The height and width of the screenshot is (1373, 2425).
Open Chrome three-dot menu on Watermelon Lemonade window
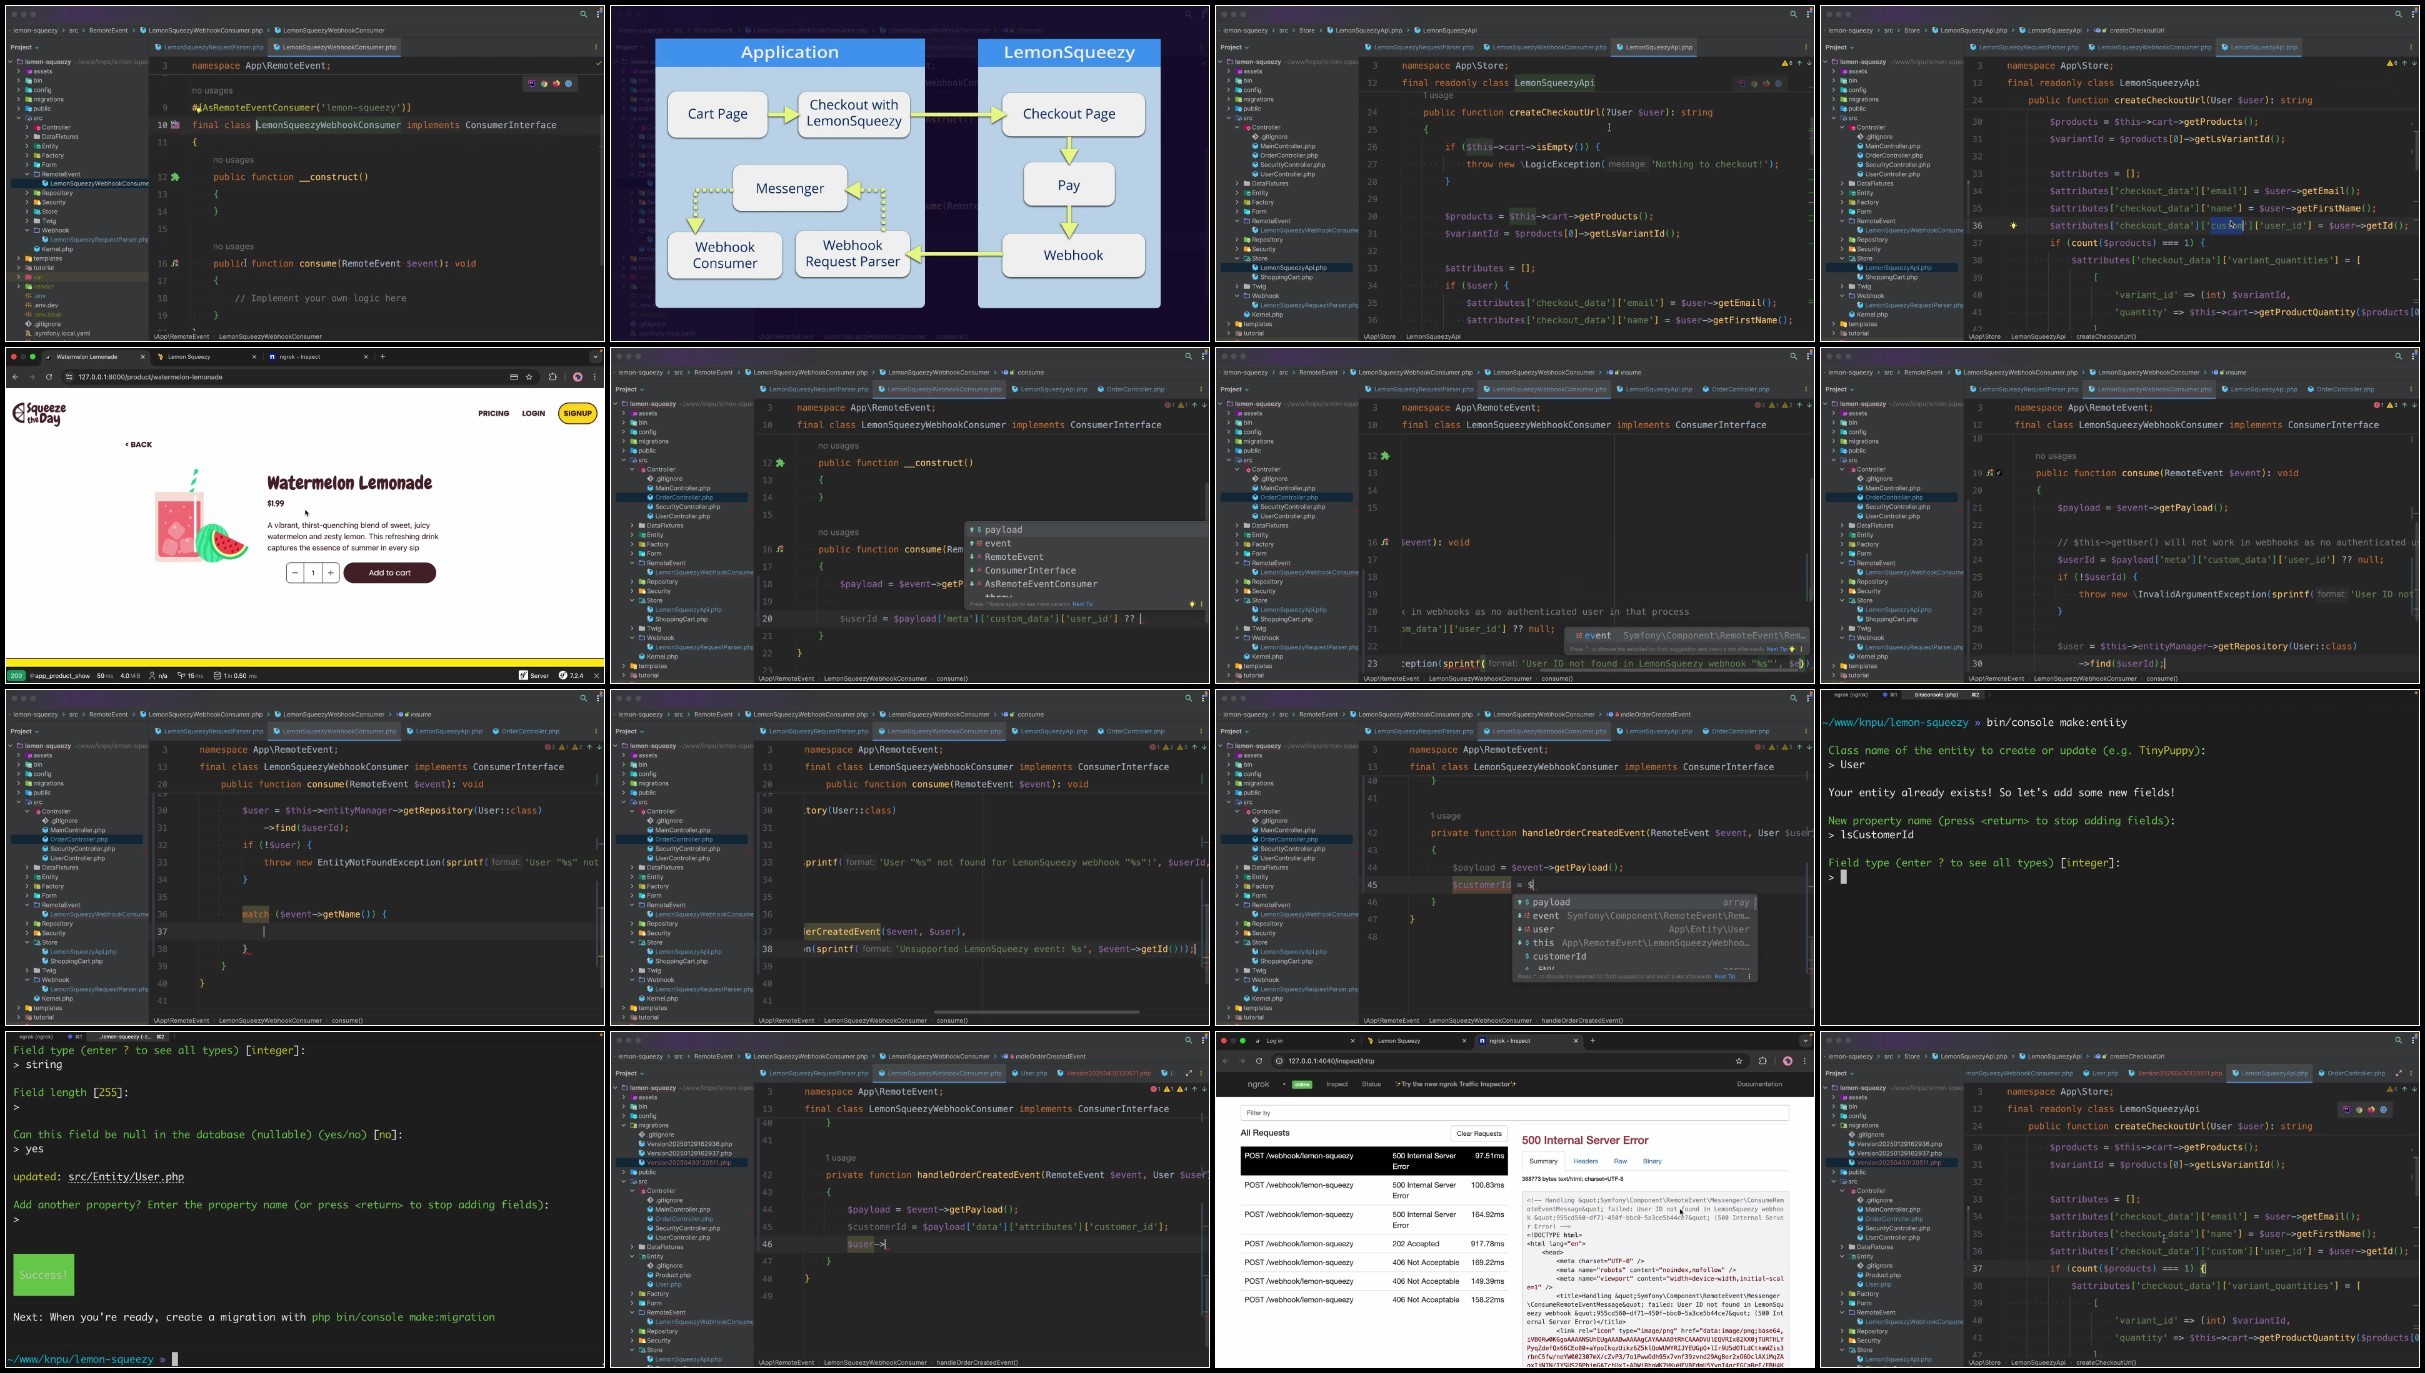595,377
